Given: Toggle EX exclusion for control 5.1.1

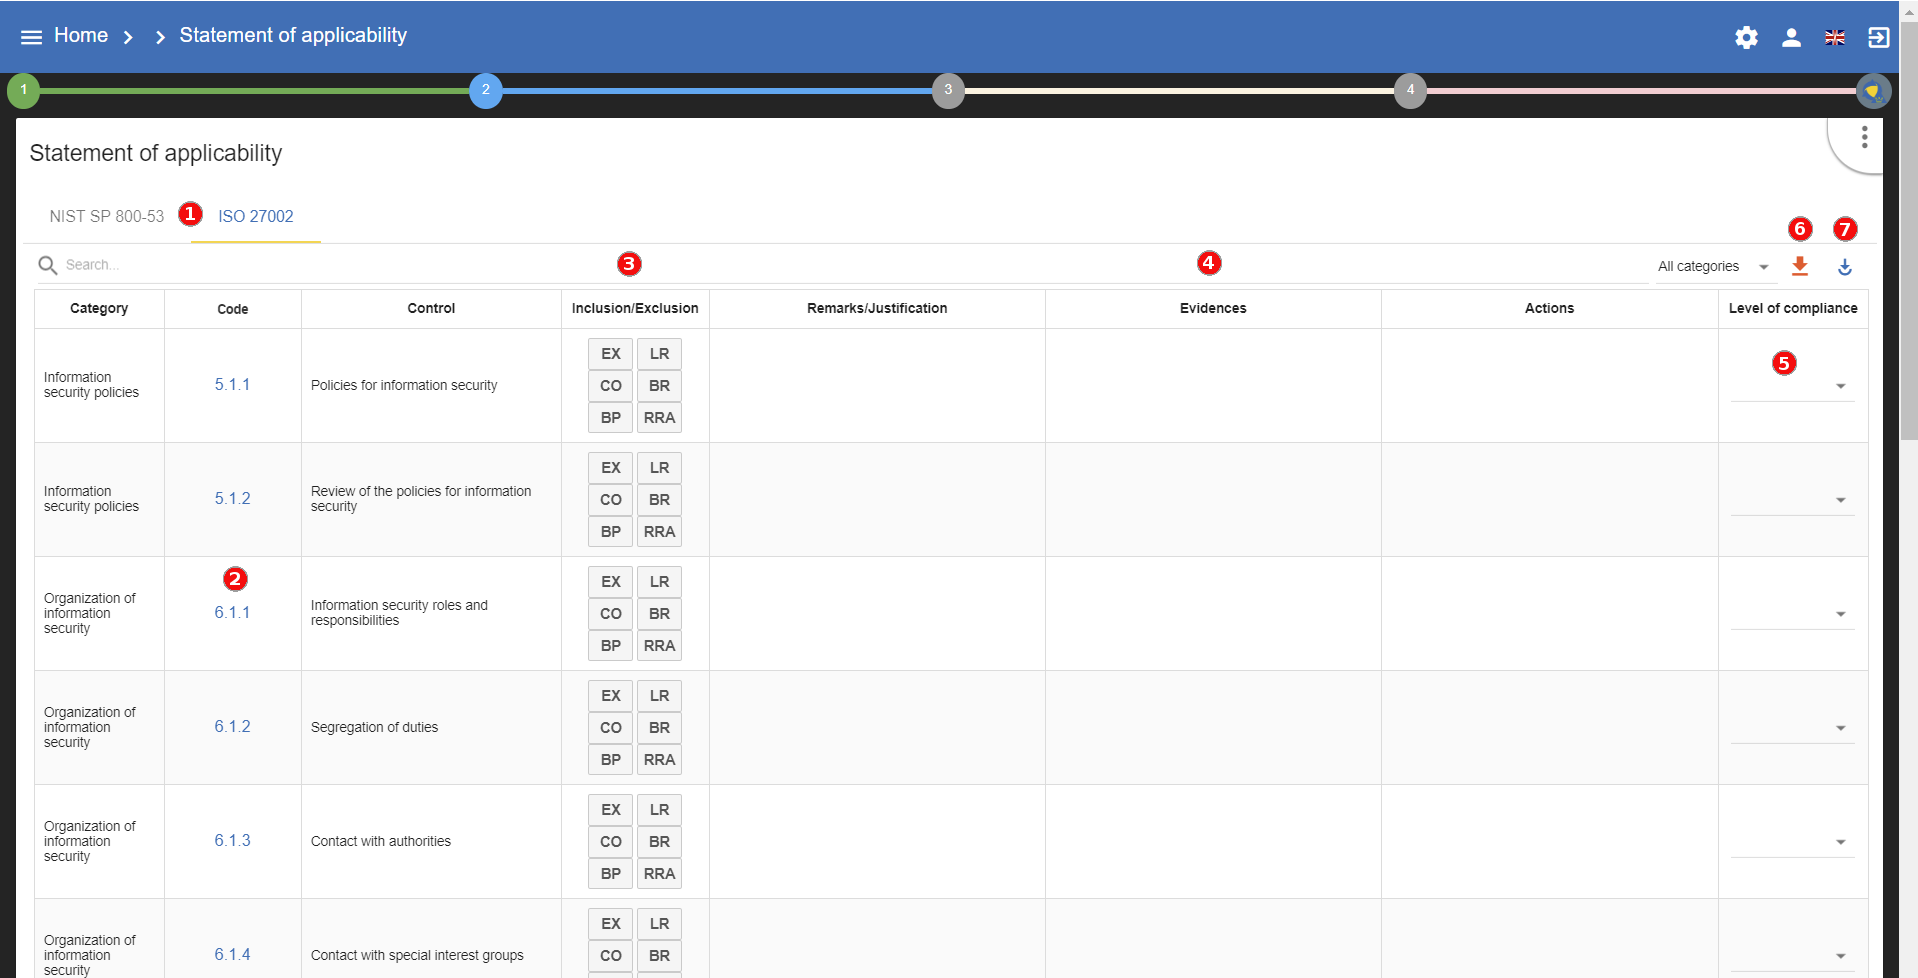Looking at the screenshot, I should 610,354.
